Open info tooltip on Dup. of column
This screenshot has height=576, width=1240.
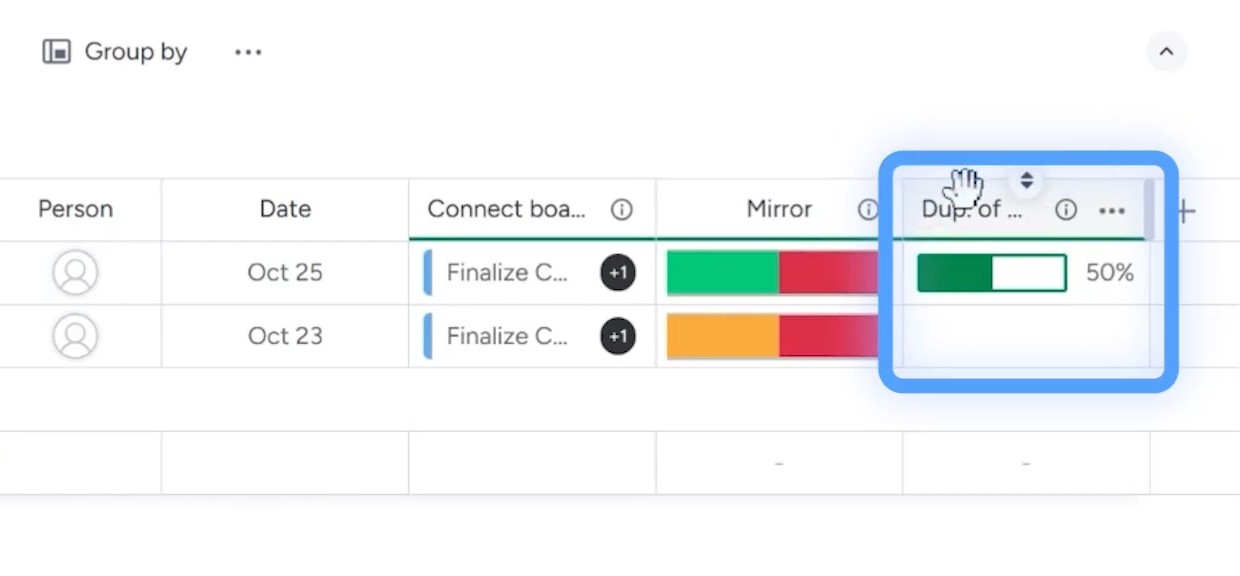pos(1066,210)
